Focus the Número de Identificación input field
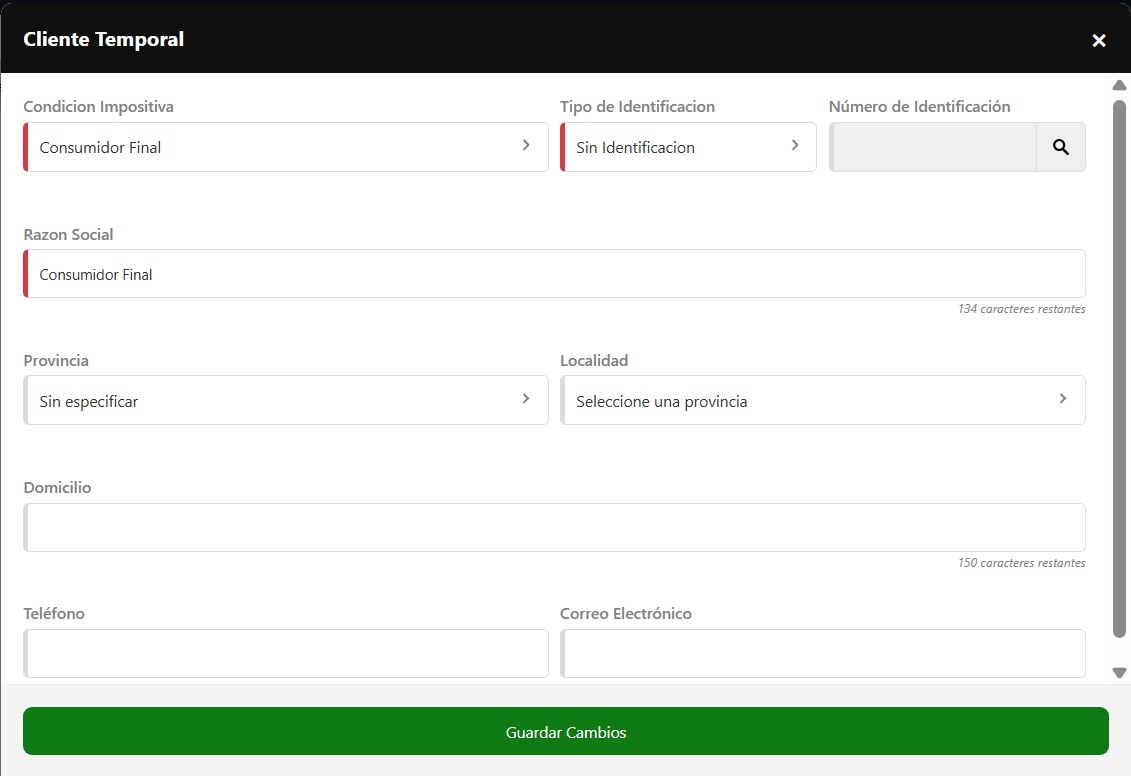Screen dimensions: 1131x776 [933, 147]
